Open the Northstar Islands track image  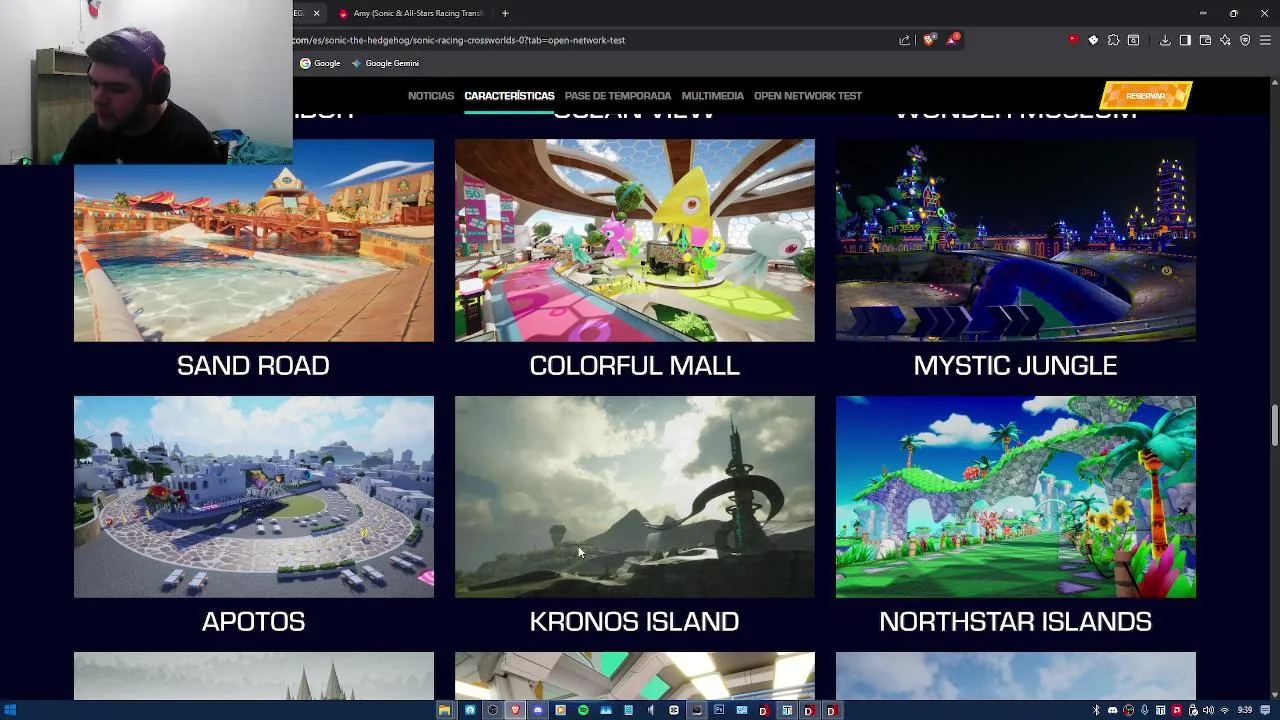tap(1016, 497)
